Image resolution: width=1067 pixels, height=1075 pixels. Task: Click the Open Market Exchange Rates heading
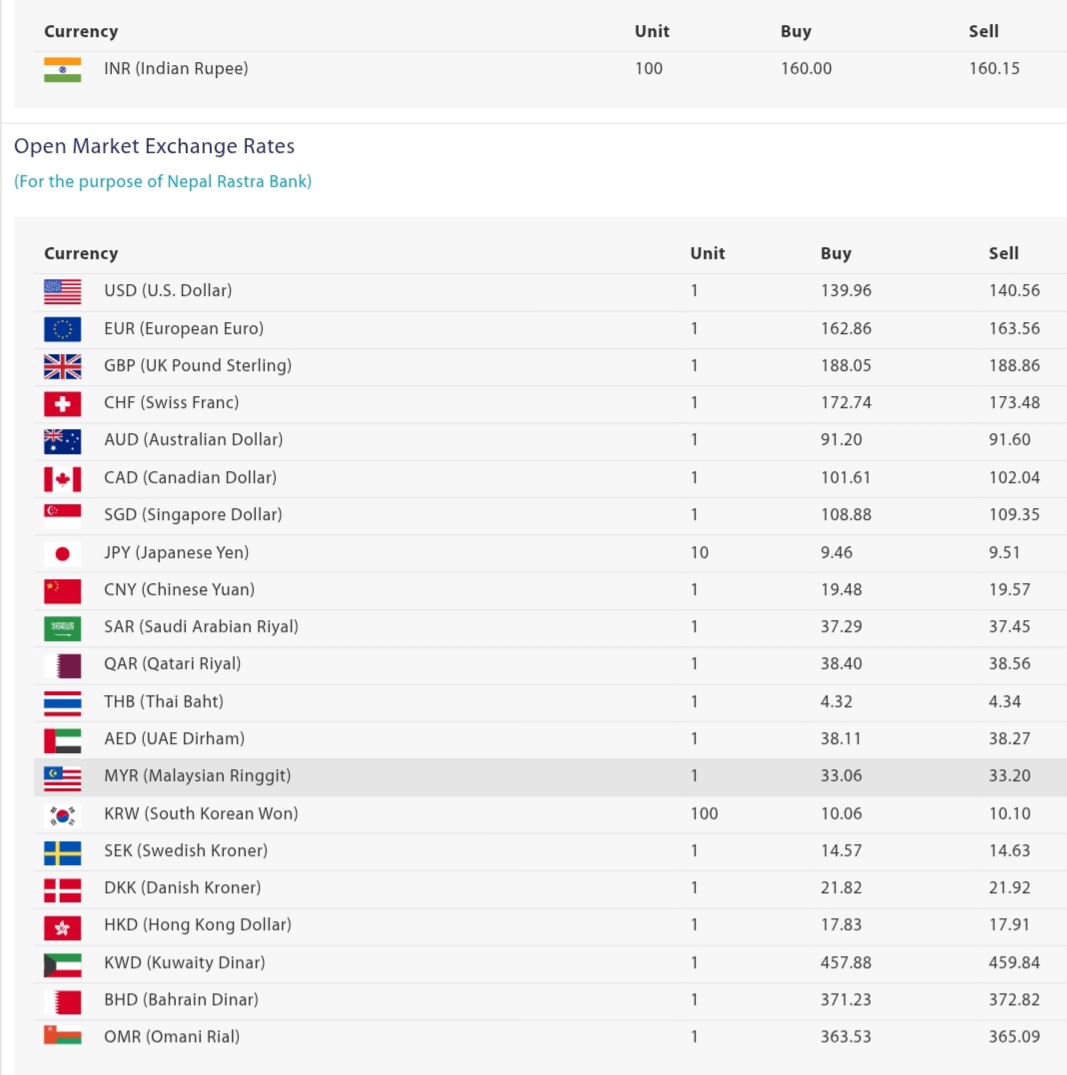(x=154, y=146)
